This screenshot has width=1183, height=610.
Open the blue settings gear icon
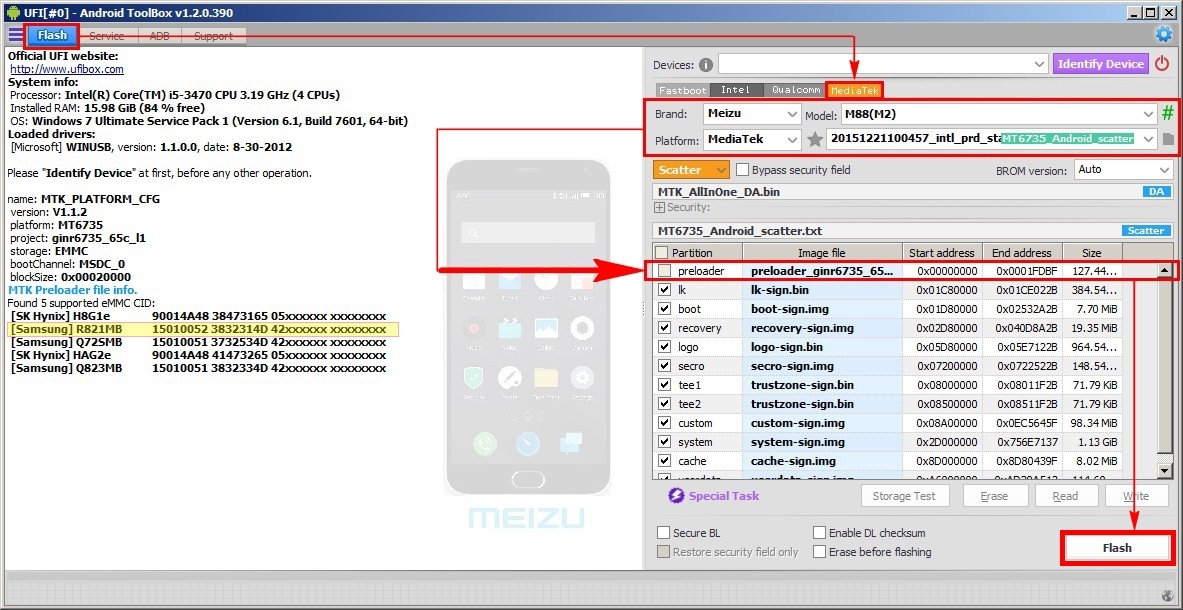[1163, 35]
